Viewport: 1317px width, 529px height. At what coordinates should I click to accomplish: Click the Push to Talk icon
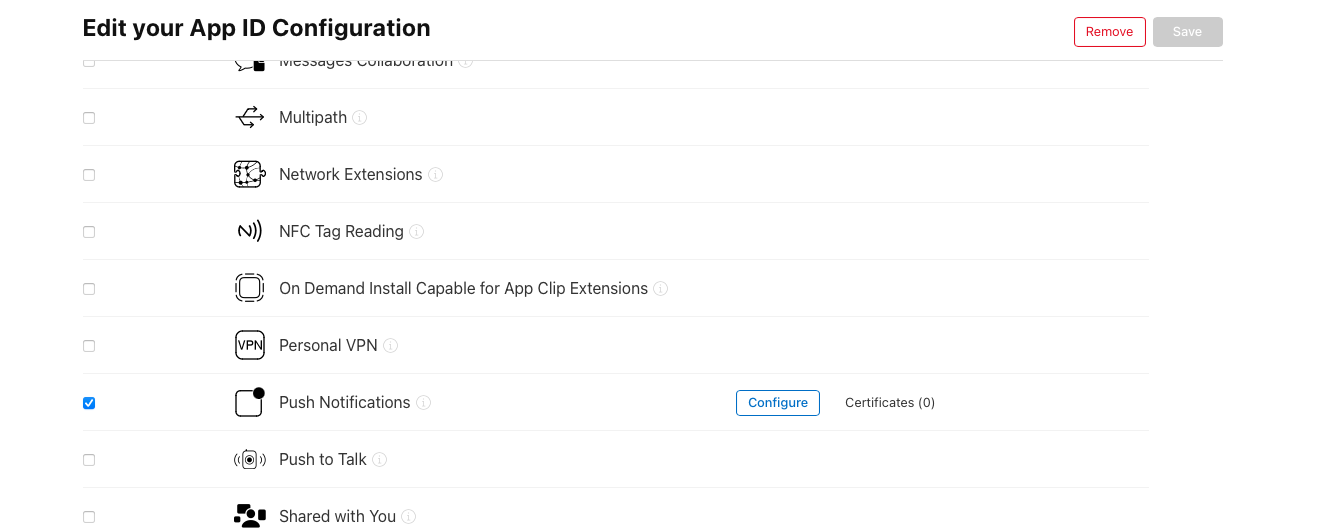(x=249, y=460)
